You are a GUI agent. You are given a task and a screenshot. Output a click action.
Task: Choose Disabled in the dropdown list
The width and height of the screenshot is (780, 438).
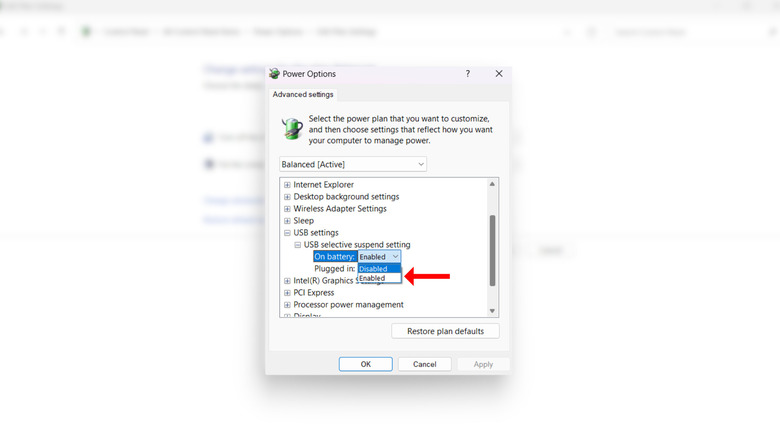tap(379, 269)
